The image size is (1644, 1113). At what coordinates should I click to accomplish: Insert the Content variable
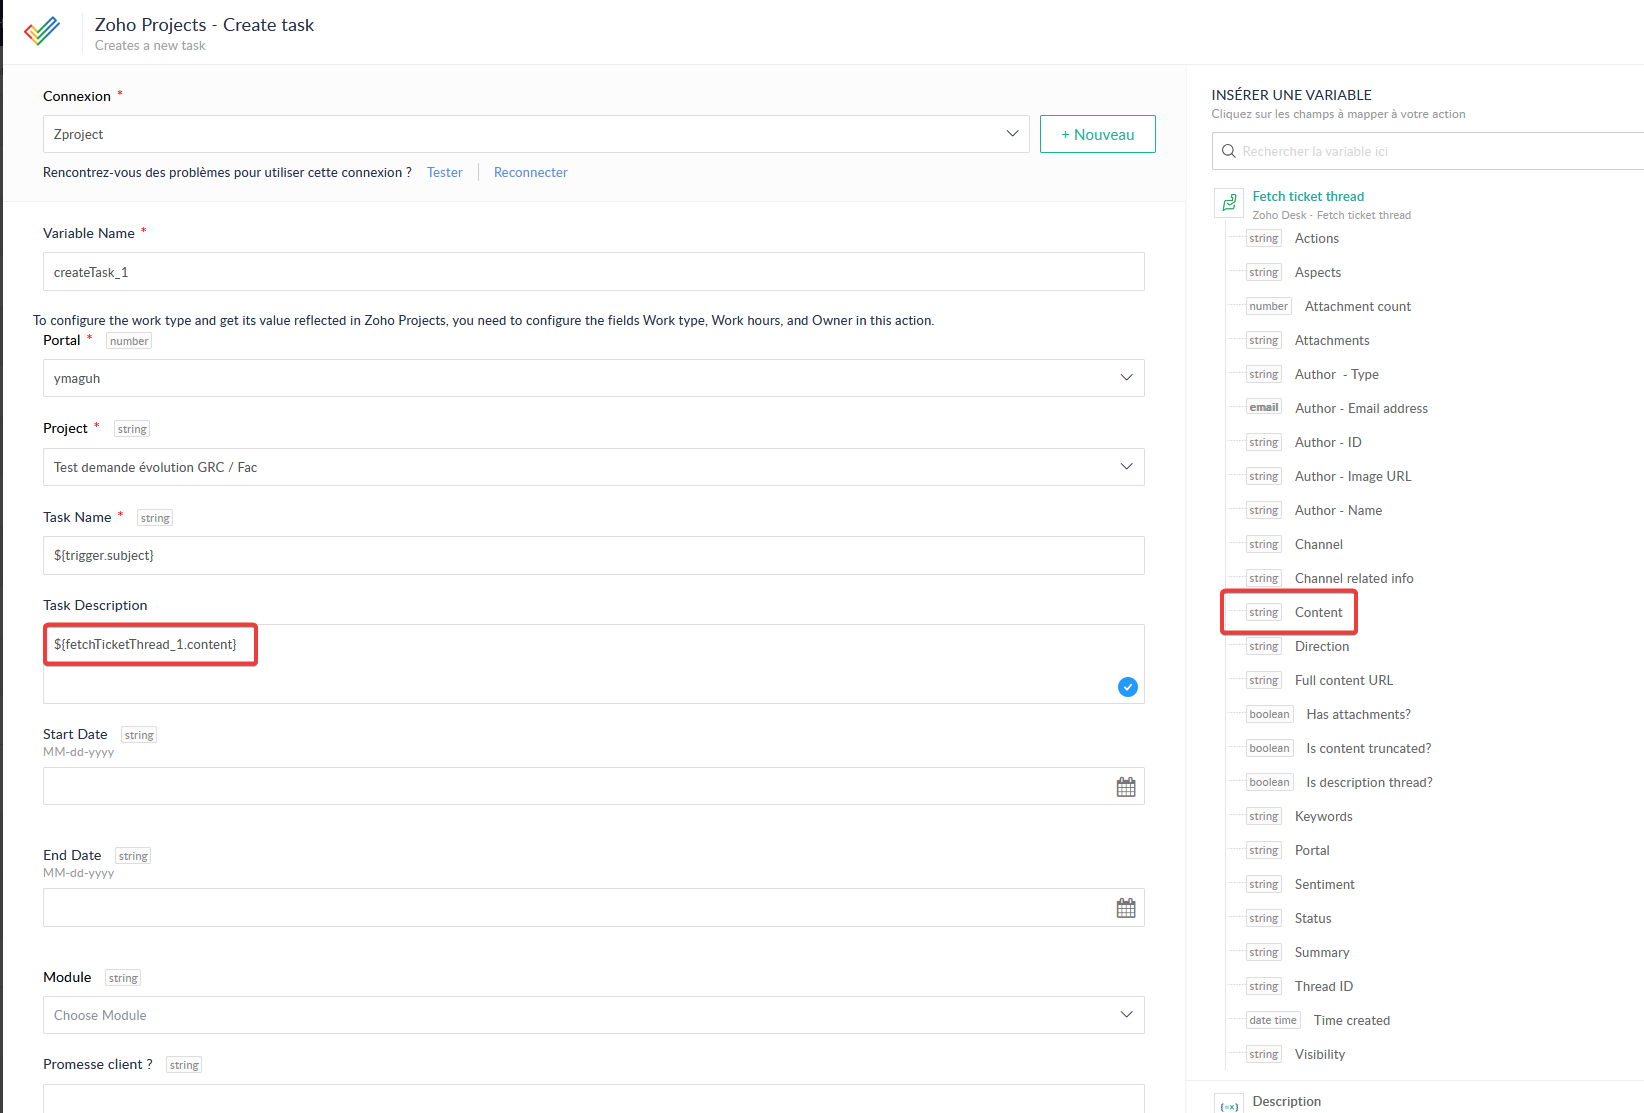click(1319, 612)
